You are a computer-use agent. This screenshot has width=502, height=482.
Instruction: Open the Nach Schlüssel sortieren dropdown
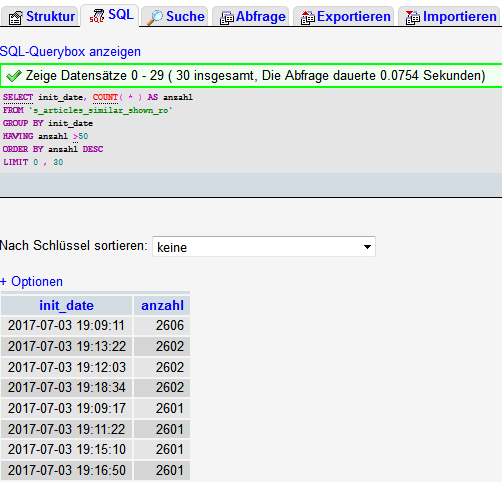pyautogui.click(x=264, y=247)
